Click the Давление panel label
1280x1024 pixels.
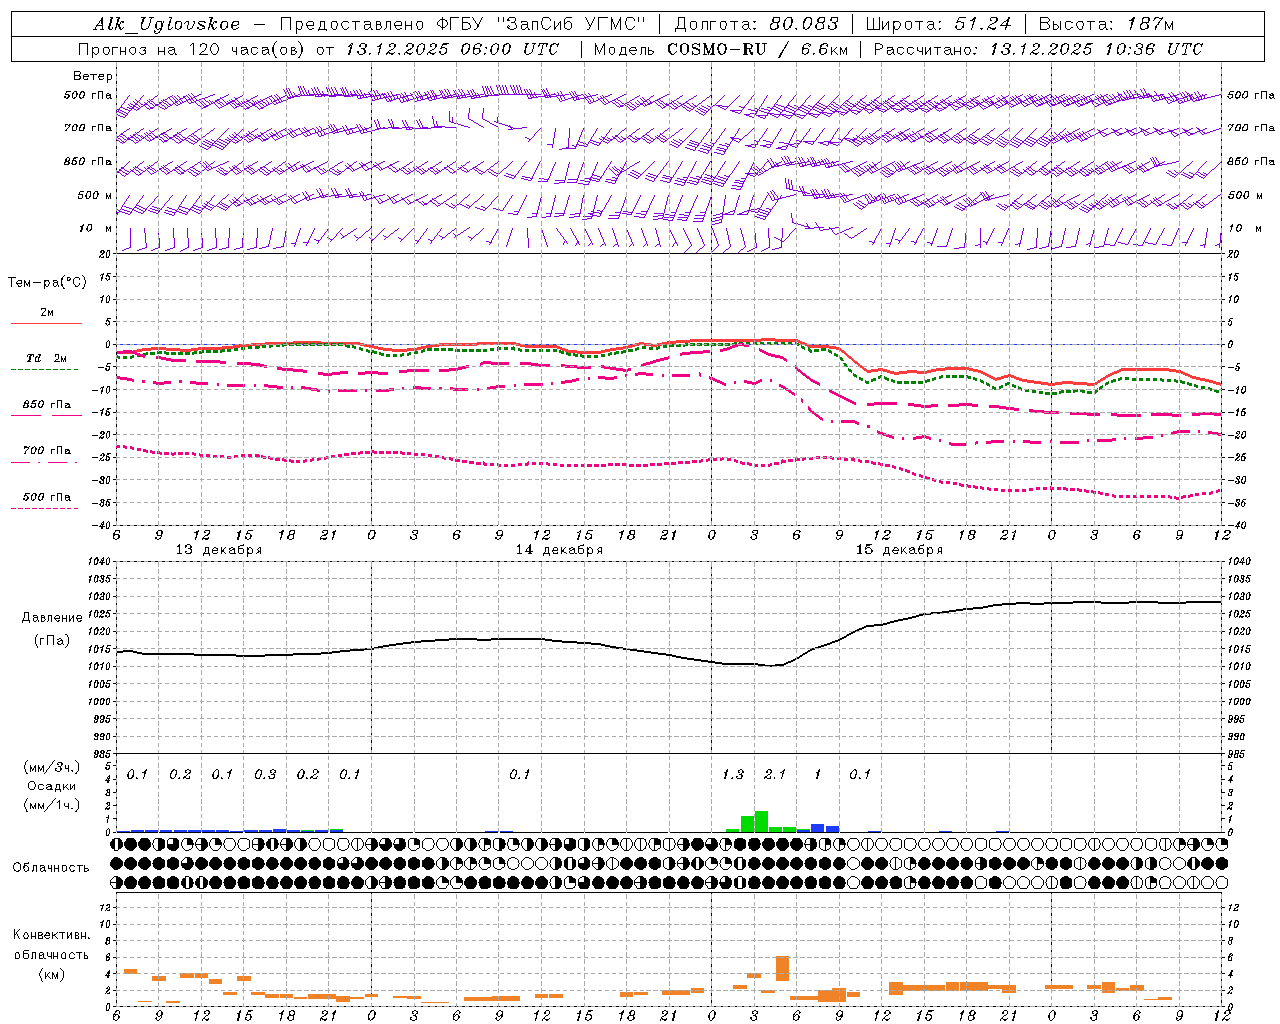[x=52, y=618]
